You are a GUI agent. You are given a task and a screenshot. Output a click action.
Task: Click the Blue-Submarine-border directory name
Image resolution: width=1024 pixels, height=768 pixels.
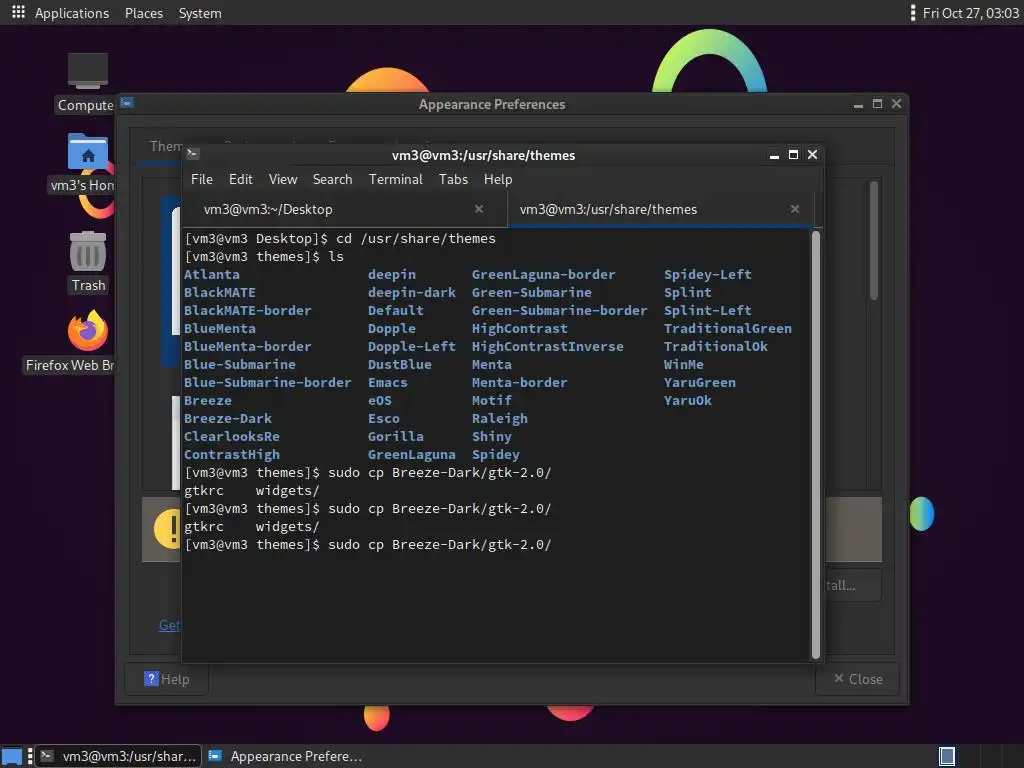coord(267,383)
